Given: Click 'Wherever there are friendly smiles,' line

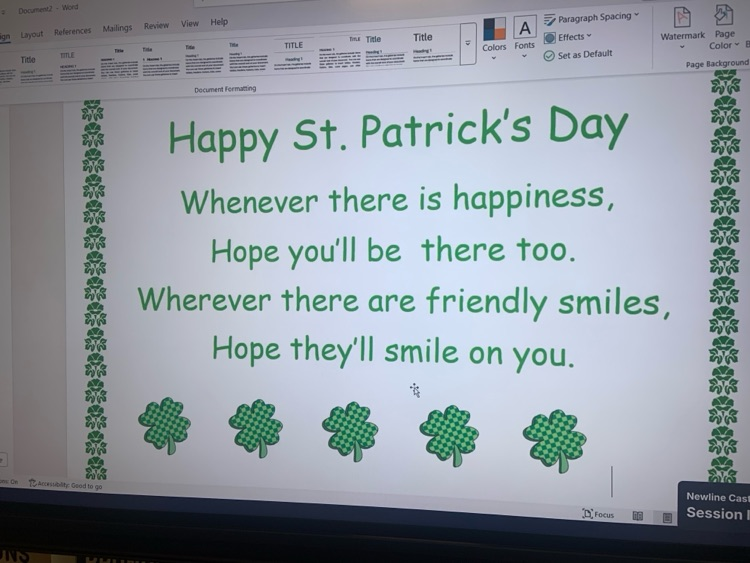Looking at the screenshot, I should pyautogui.click(x=404, y=301).
